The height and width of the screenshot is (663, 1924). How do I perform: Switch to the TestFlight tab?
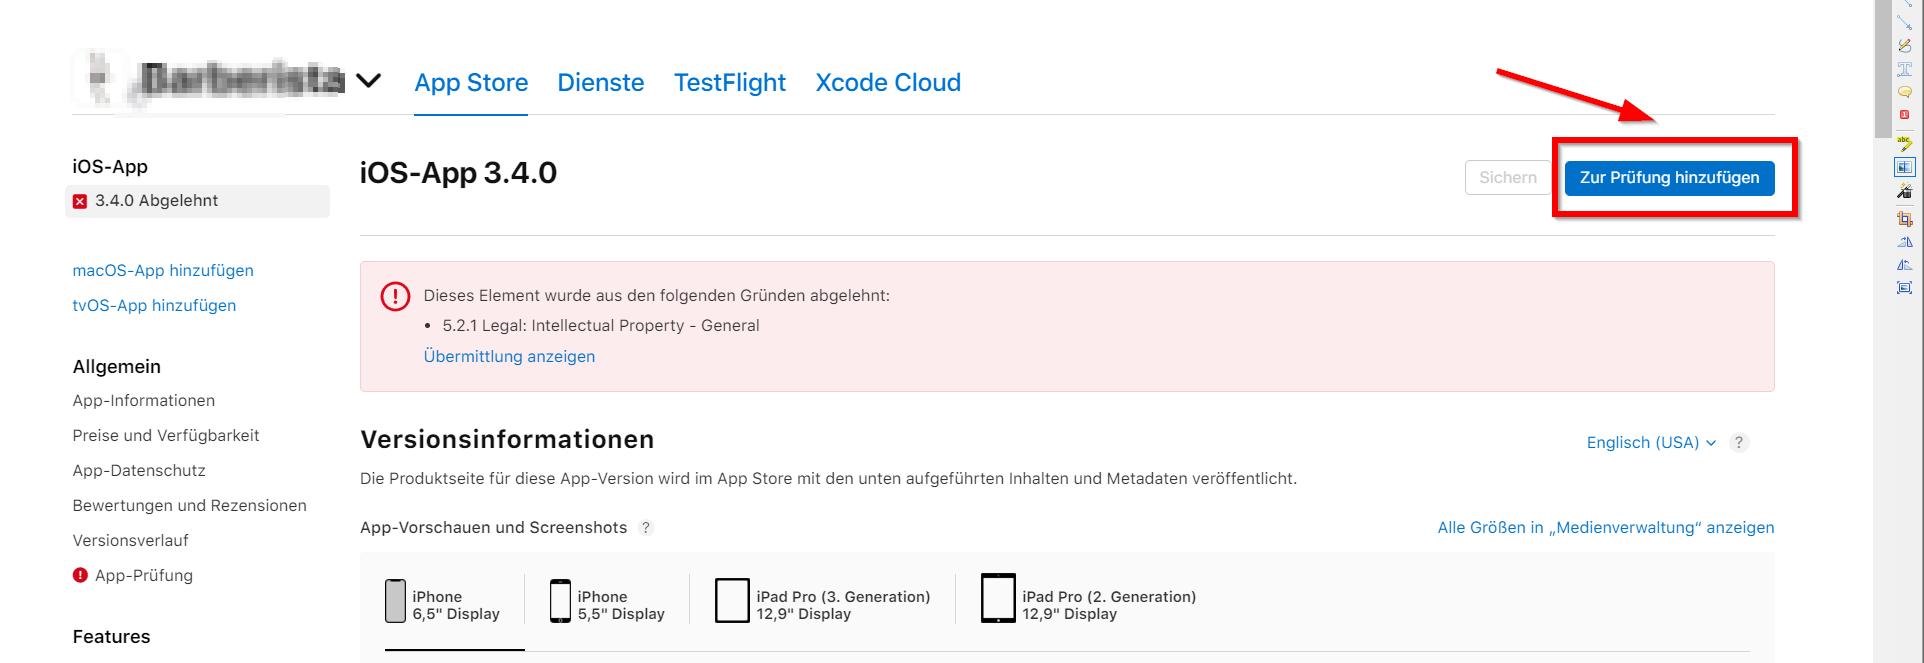(x=730, y=82)
